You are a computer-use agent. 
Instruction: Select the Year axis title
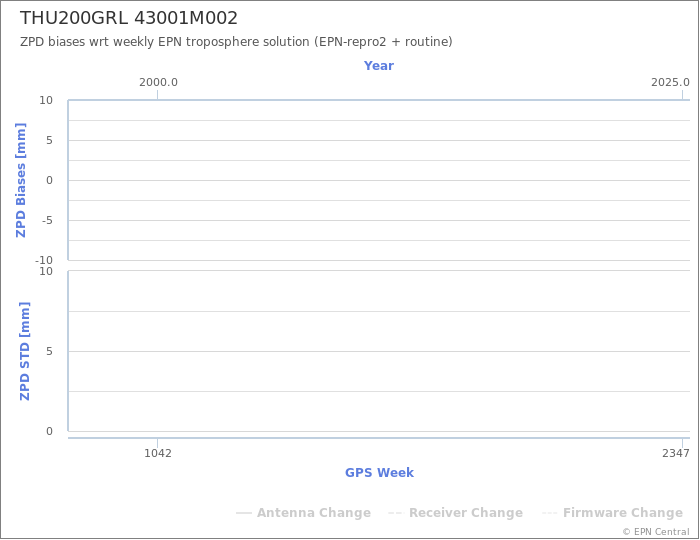(x=379, y=66)
